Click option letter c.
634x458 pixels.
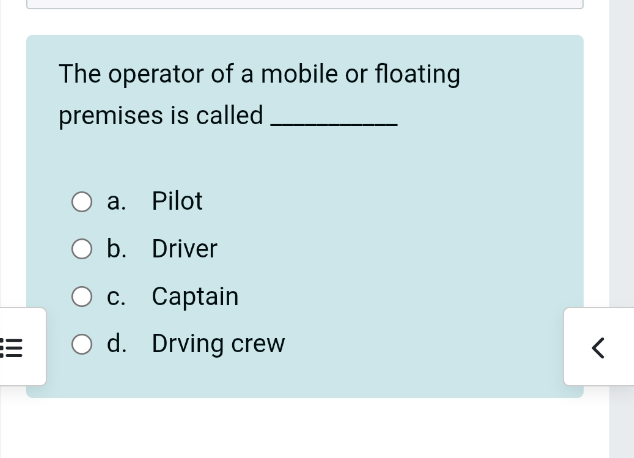point(116,297)
